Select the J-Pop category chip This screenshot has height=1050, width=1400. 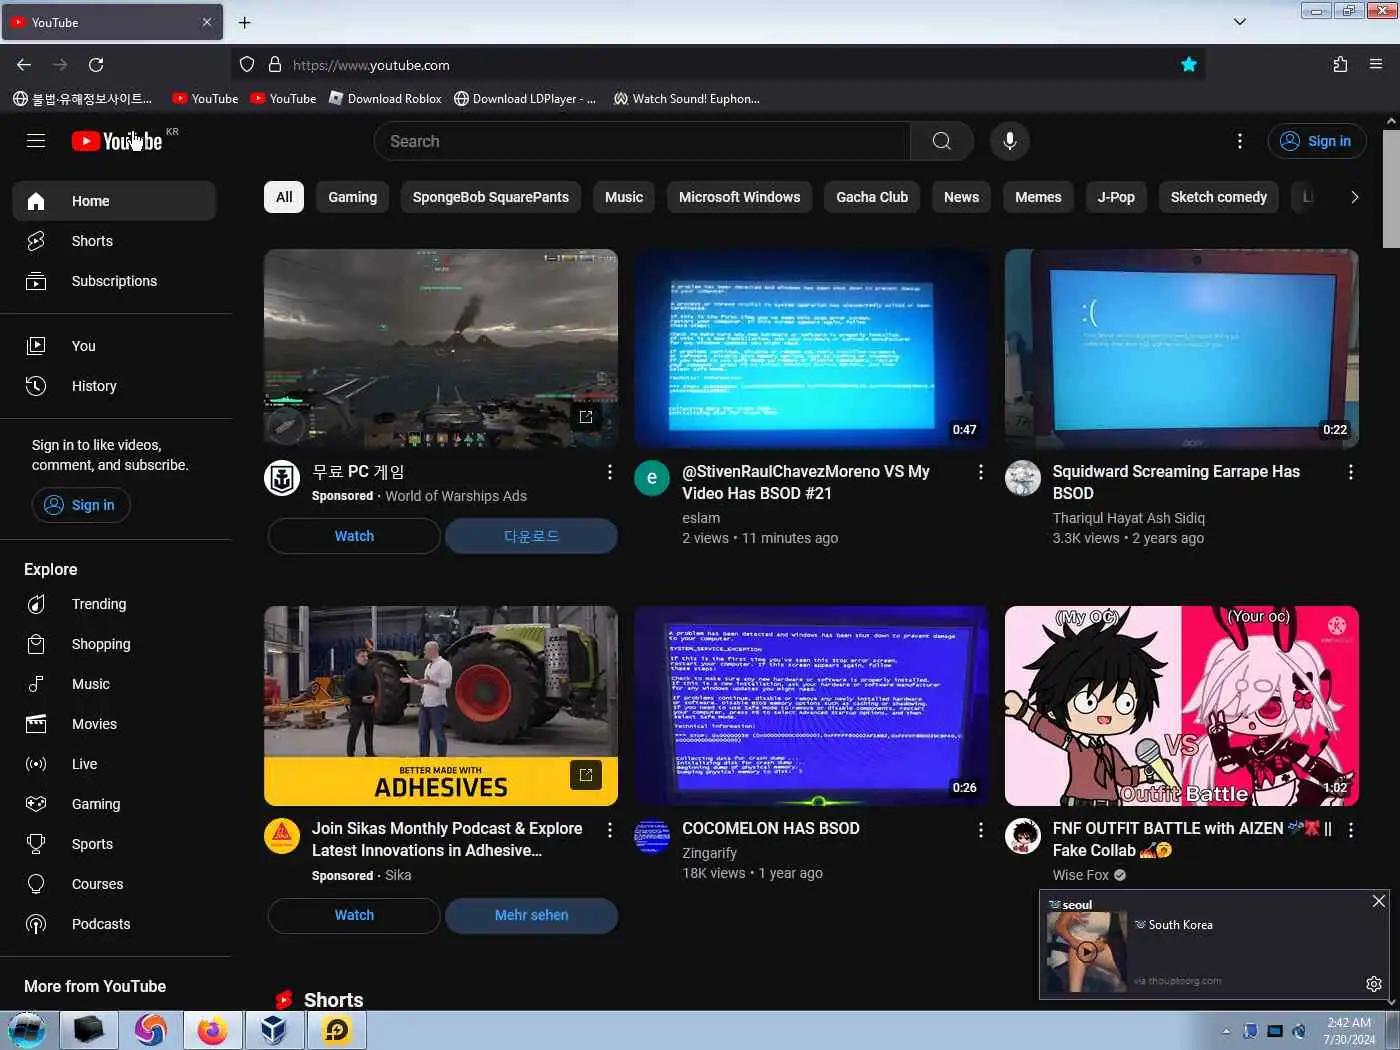1116,197
